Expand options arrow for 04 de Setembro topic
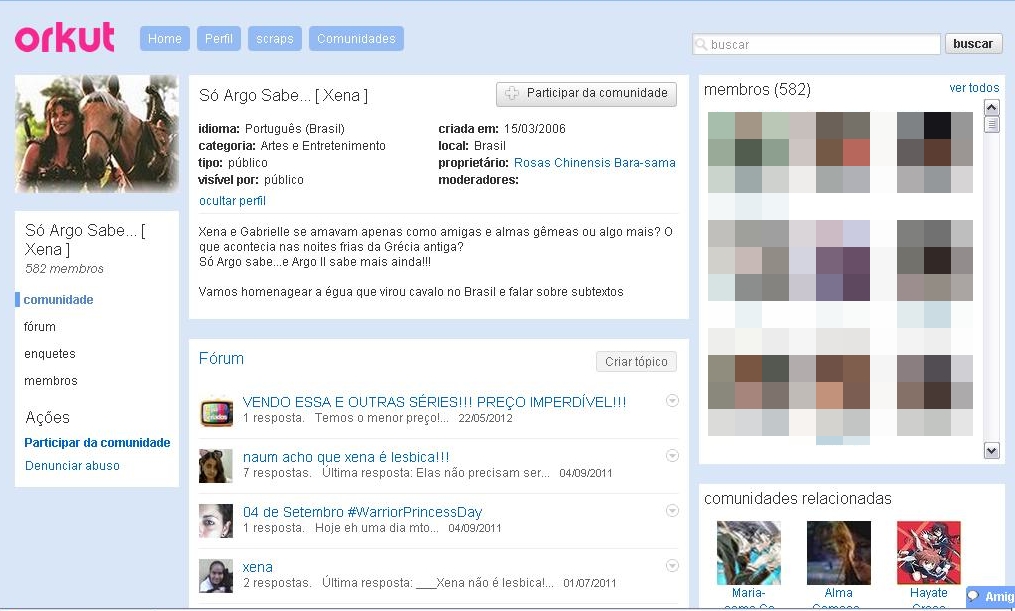Image resolution: width=1015 pixels, height=611 pixels. [673, 511]
